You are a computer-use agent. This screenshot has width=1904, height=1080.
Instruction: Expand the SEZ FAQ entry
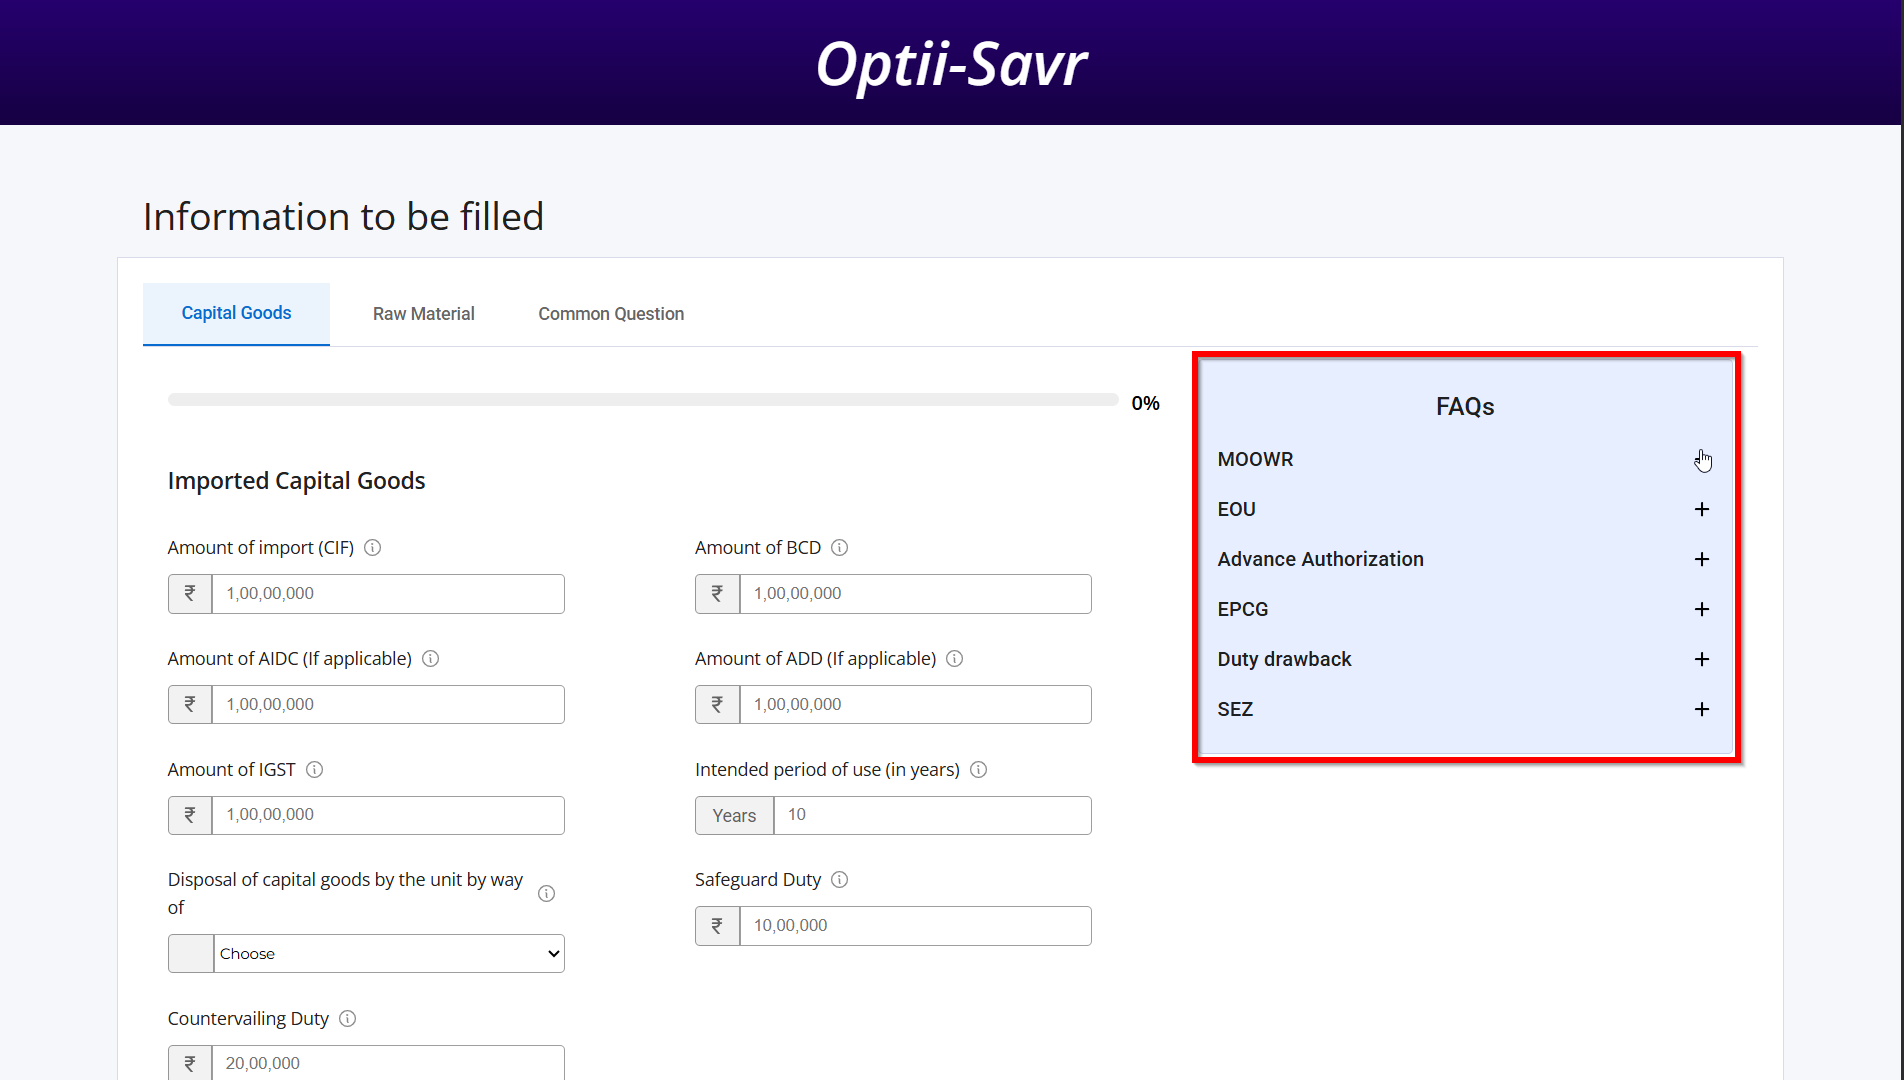coord(1702,709)
